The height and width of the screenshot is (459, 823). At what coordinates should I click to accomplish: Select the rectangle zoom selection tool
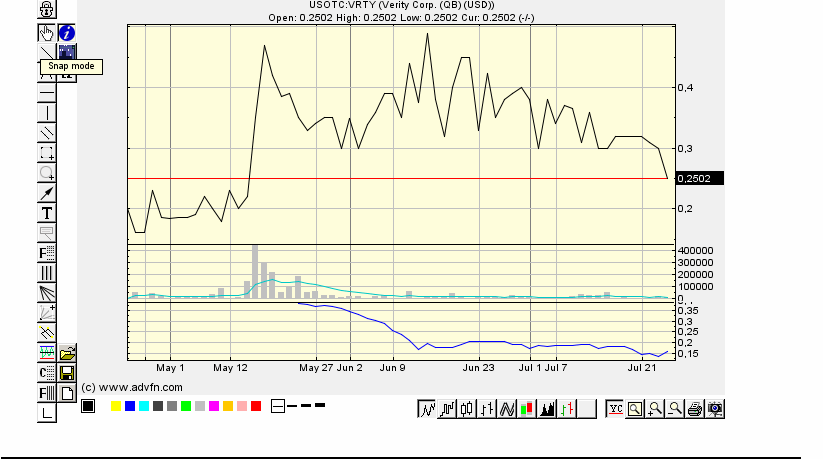tap(46, 153)
